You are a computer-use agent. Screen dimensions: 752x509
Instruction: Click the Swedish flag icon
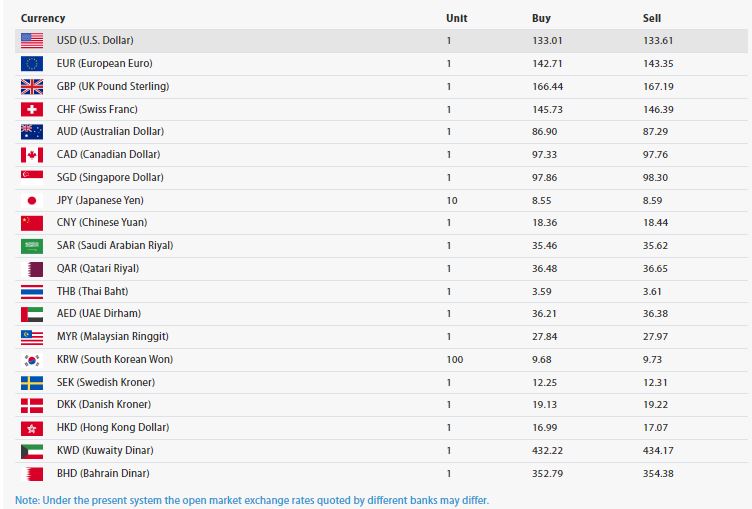[x=32, y=383]
